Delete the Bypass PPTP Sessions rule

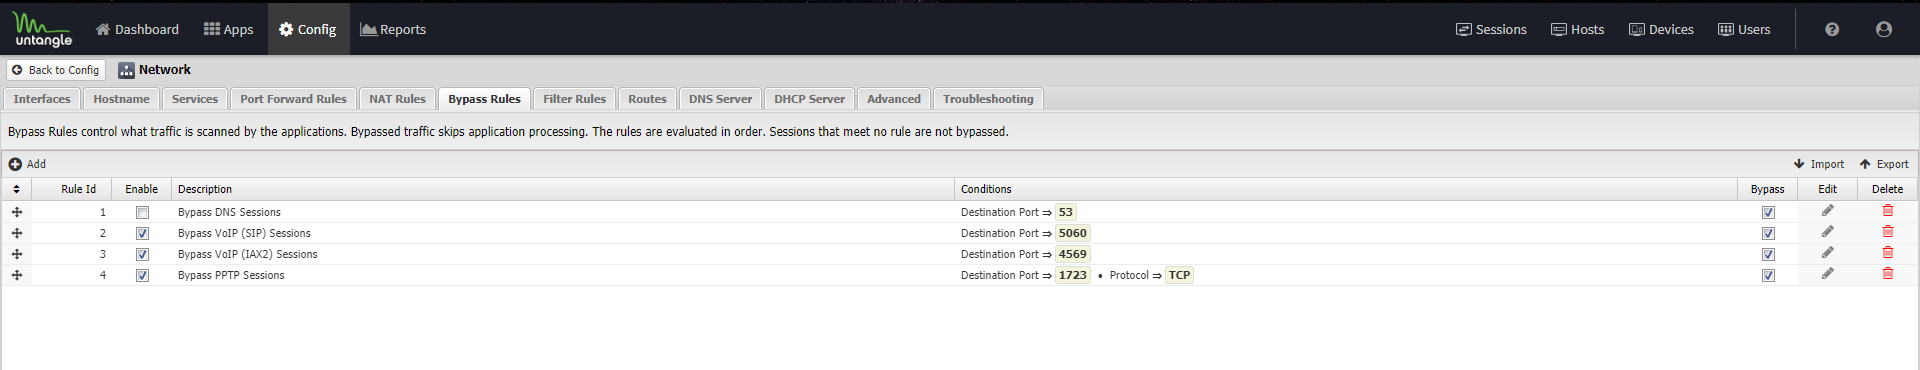tap(1888, 274)
